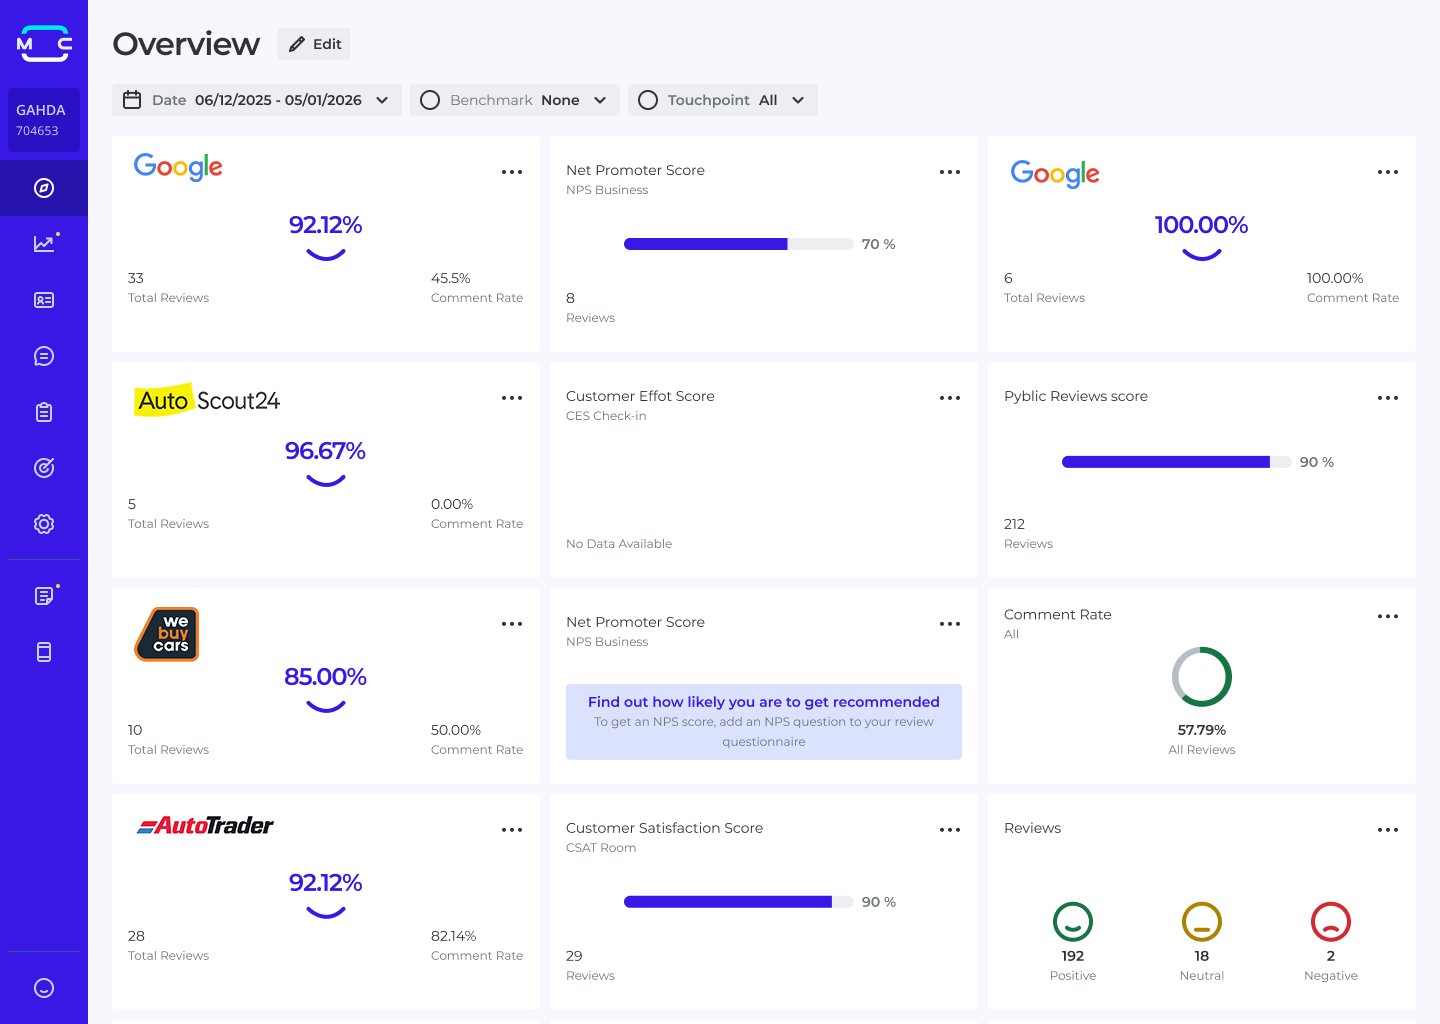Image resolution: width=1440 pixels, height=1024 pixels.
Task: Open the settings gear icon in sidebar
Action: tap(44, 524)
